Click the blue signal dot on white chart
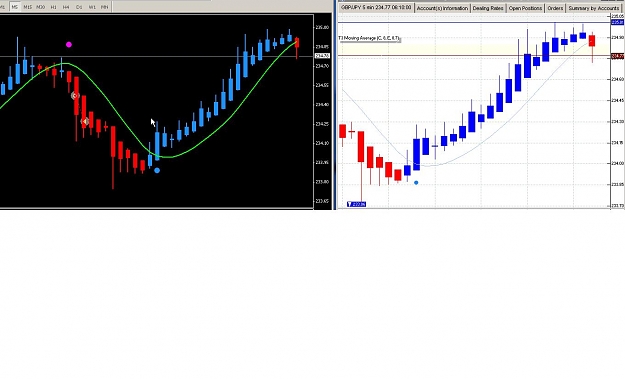Viewport: 625px width, 379px height. tap(416, 183)
